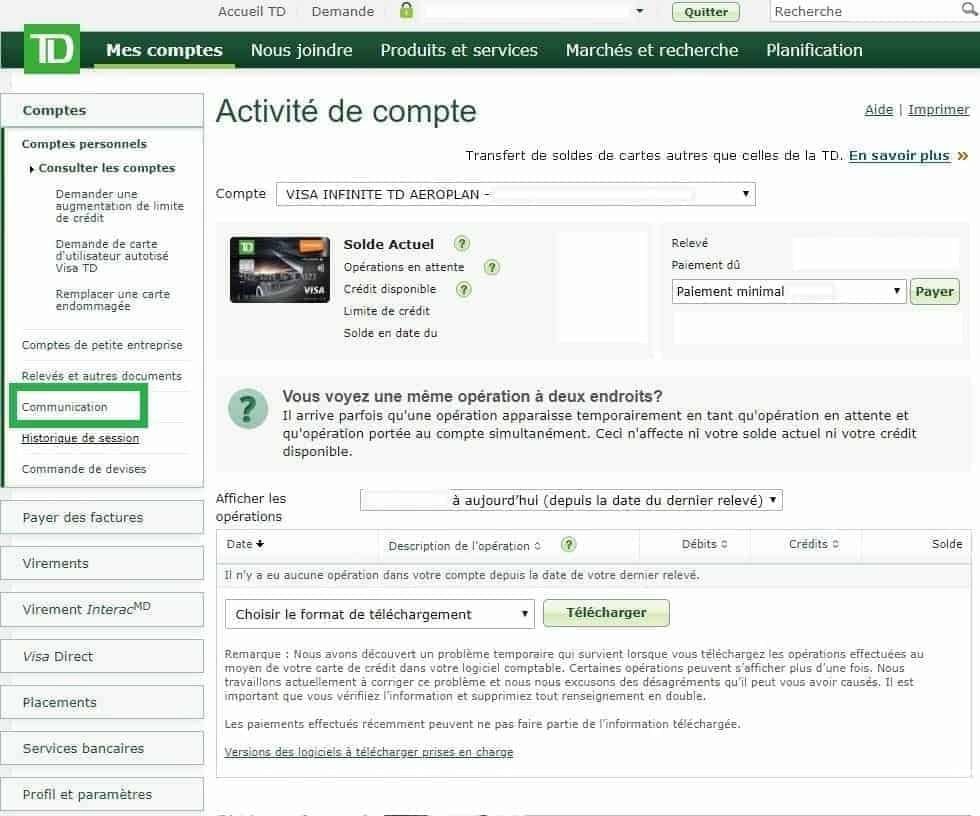The image size is (980, 816).
Task: Open Historique de session link
Action: (x=78, y=438)
